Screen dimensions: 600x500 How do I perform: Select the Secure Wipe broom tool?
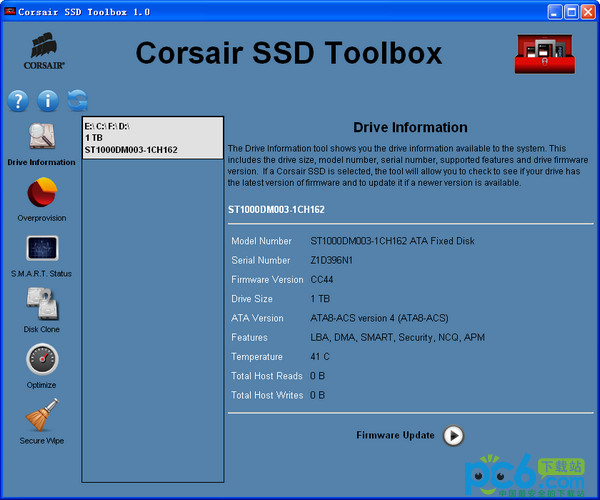coord(41,414)
